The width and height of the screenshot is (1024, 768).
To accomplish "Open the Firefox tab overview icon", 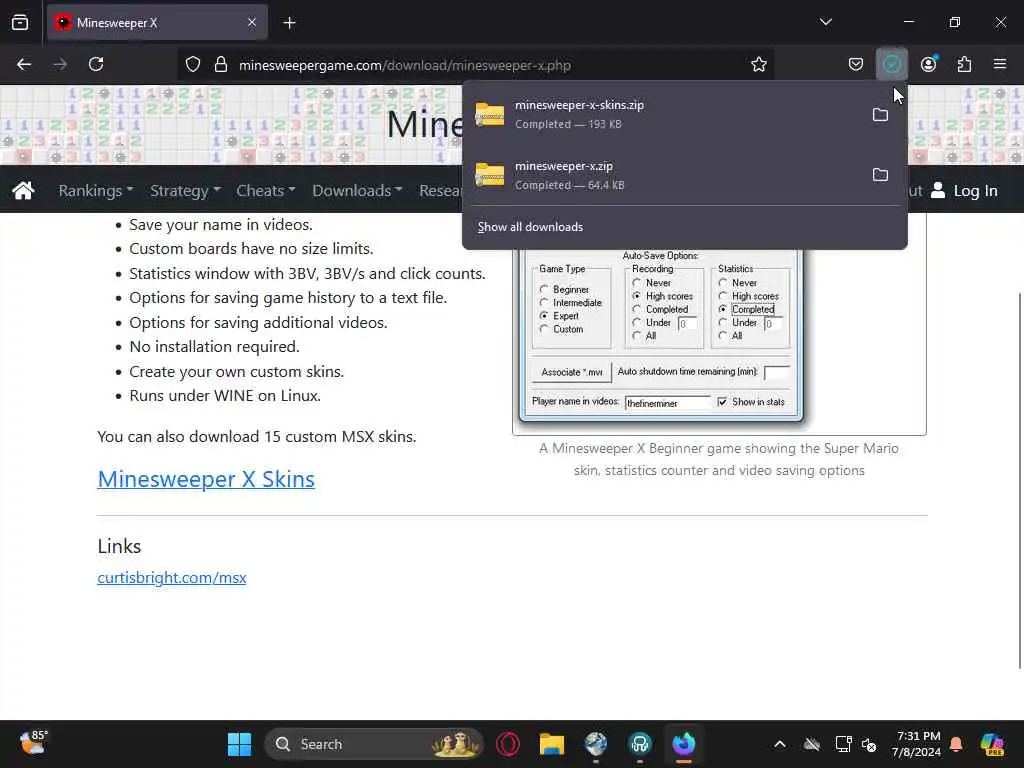I will (20, 23).
